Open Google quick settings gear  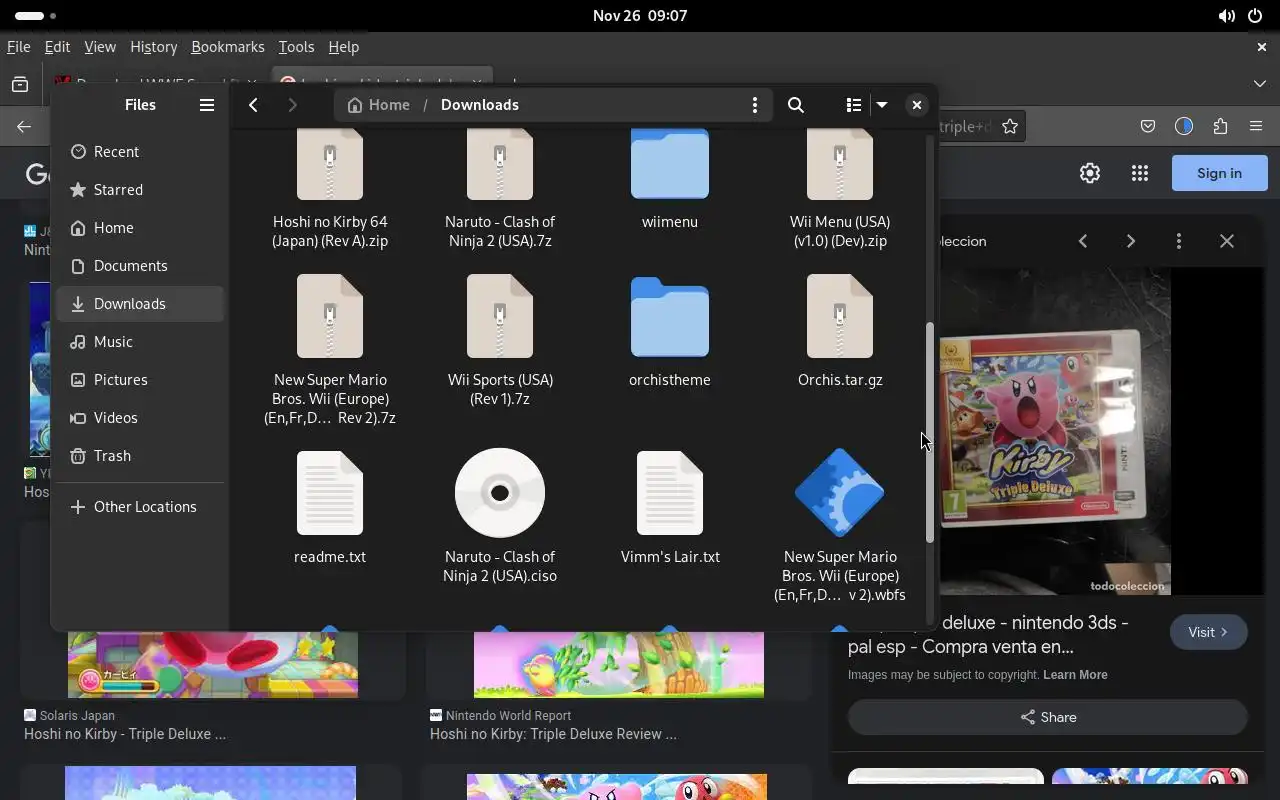click(1090, 173)
